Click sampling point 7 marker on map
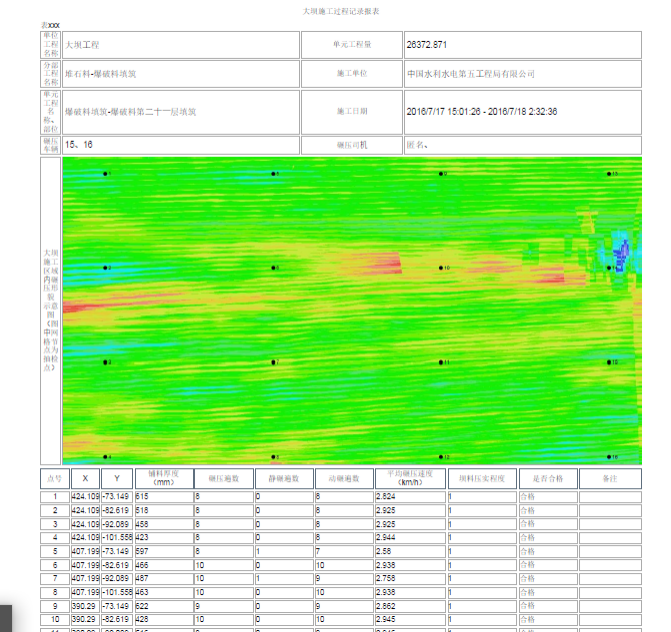 [273, 362]
